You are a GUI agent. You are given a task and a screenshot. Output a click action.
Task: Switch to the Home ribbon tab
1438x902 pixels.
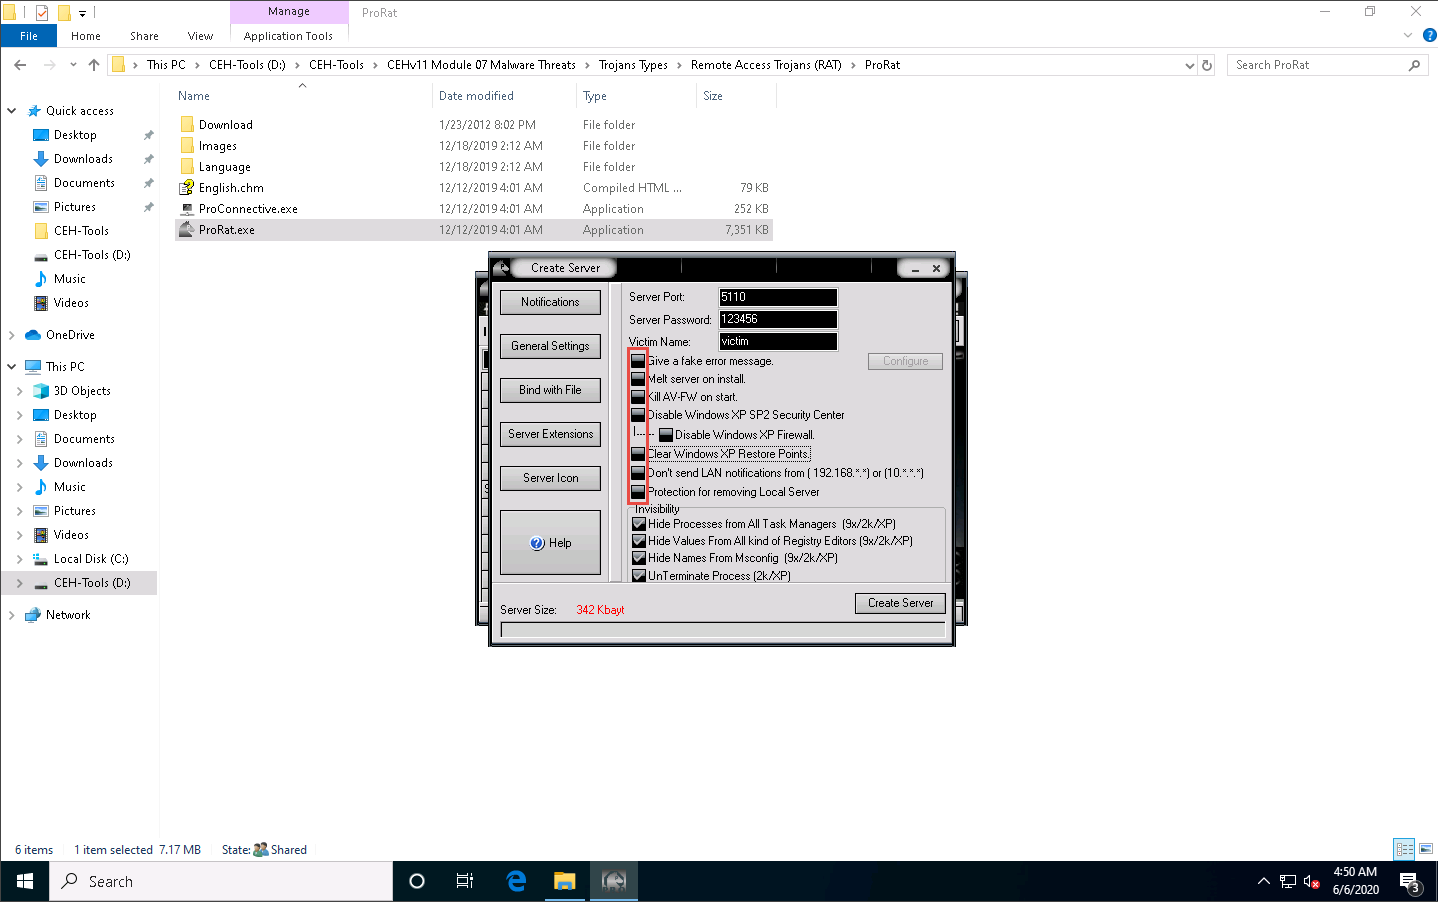click(86, 36)
